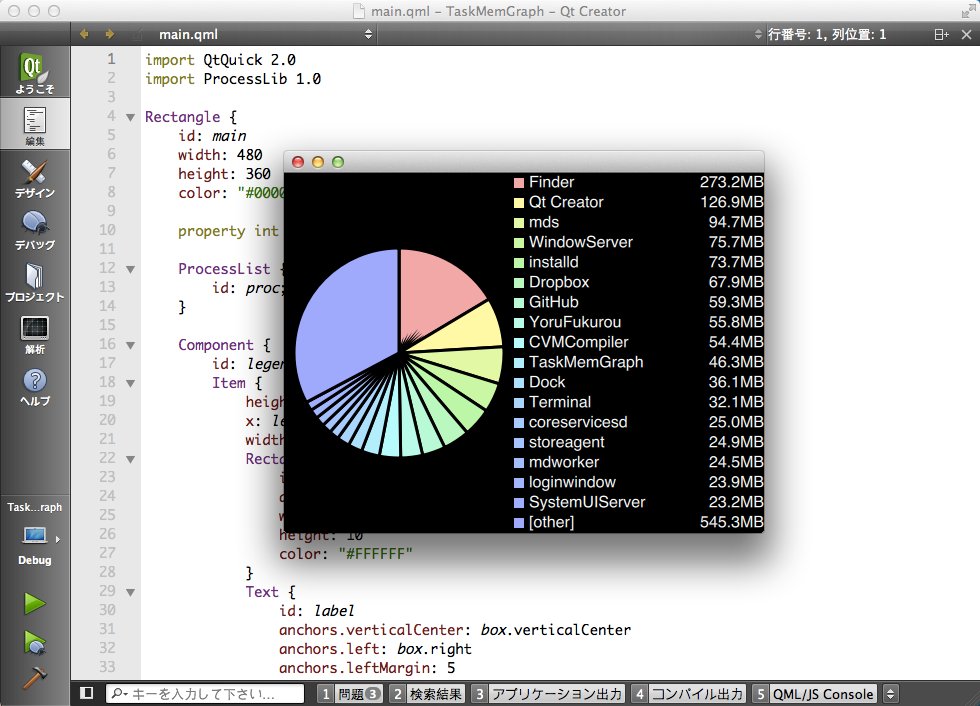Collapse the Text block at line 29
Viewport: 980px width, 706px height.
tap(130, 592)
